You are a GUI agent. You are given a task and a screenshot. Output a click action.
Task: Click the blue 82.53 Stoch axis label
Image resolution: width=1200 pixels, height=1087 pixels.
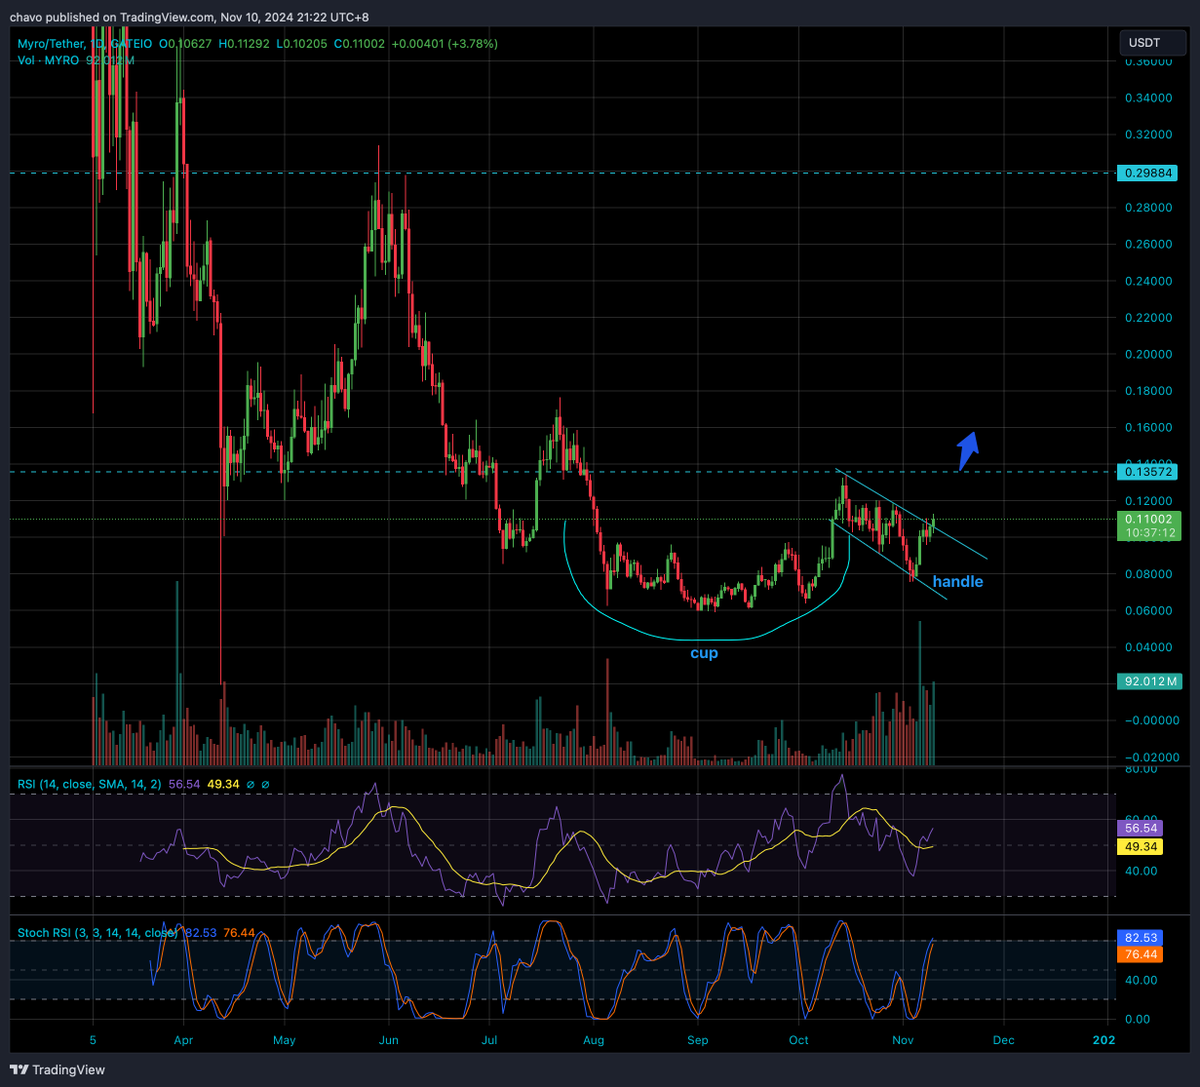pos(1140,938)
